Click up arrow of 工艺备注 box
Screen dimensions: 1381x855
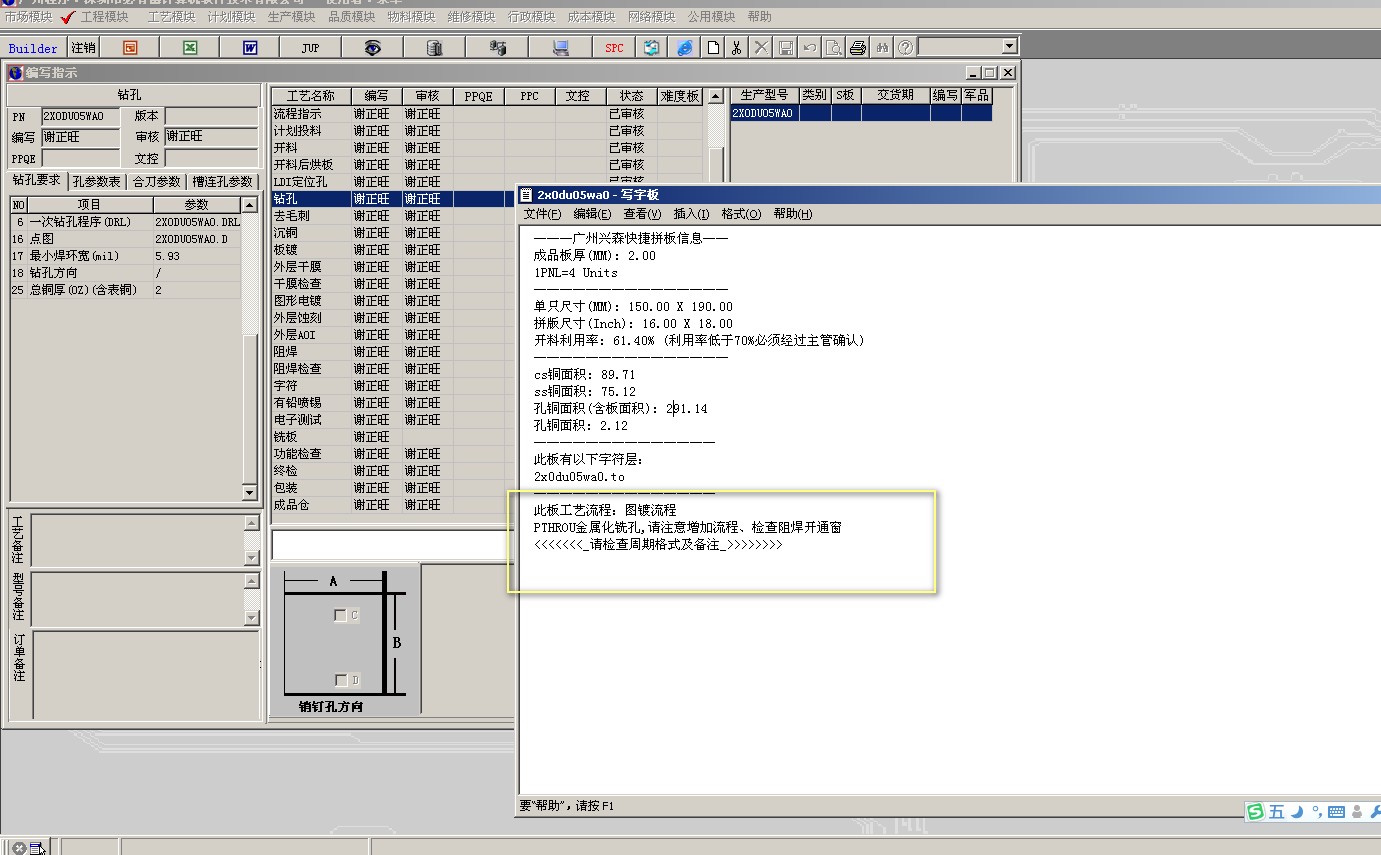click(251, 523)
